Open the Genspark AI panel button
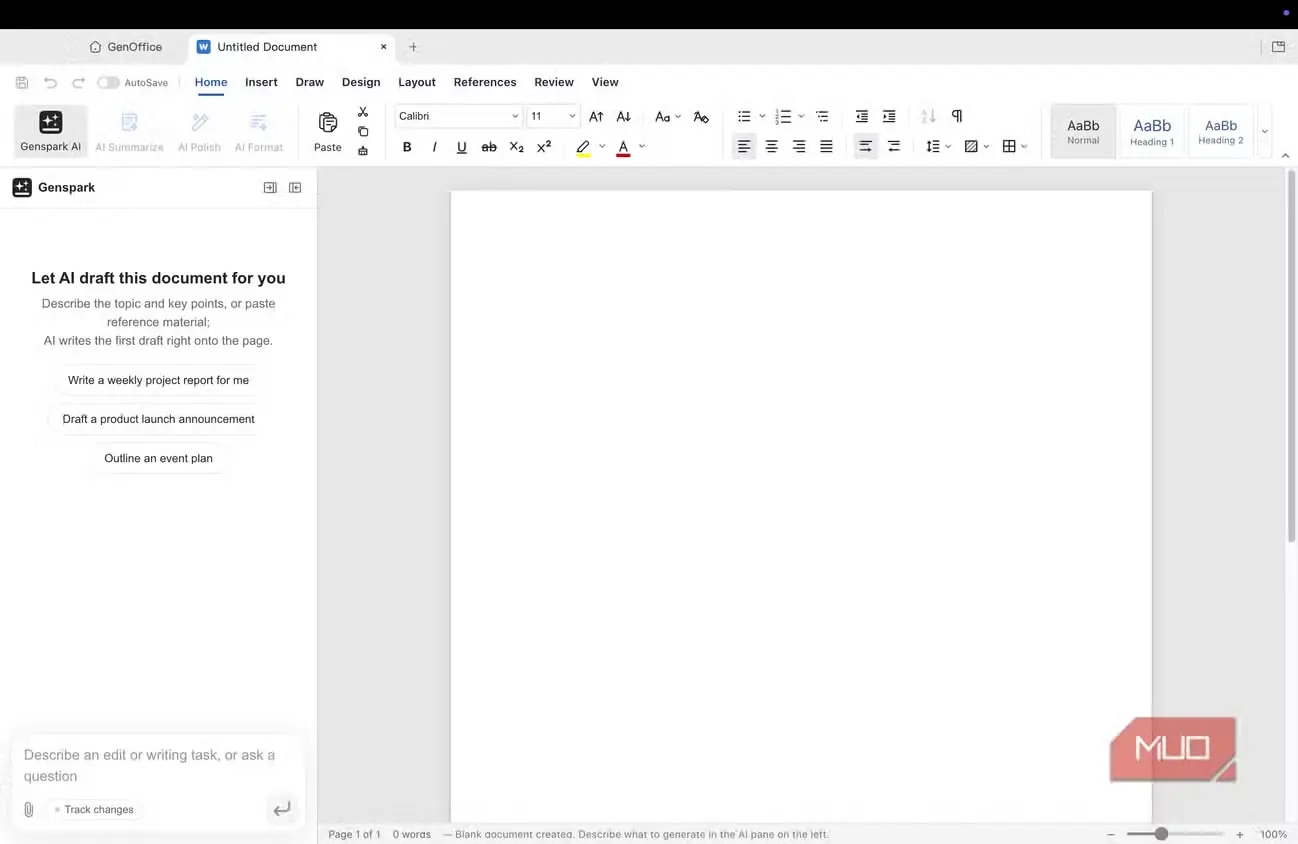 click(51, 131)
